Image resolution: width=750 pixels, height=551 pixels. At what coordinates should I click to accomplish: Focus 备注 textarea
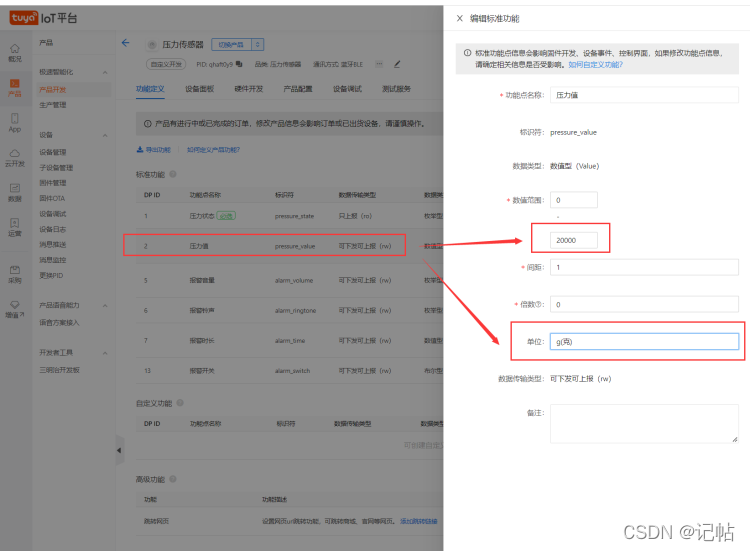click(644, 424)
